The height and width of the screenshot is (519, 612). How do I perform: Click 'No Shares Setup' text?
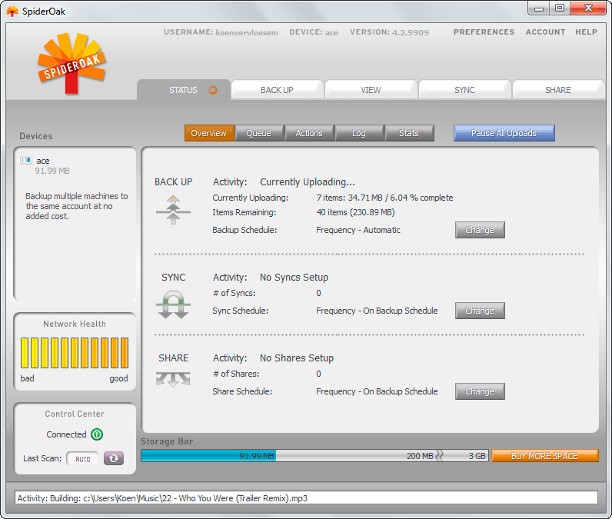coord(297,358)
